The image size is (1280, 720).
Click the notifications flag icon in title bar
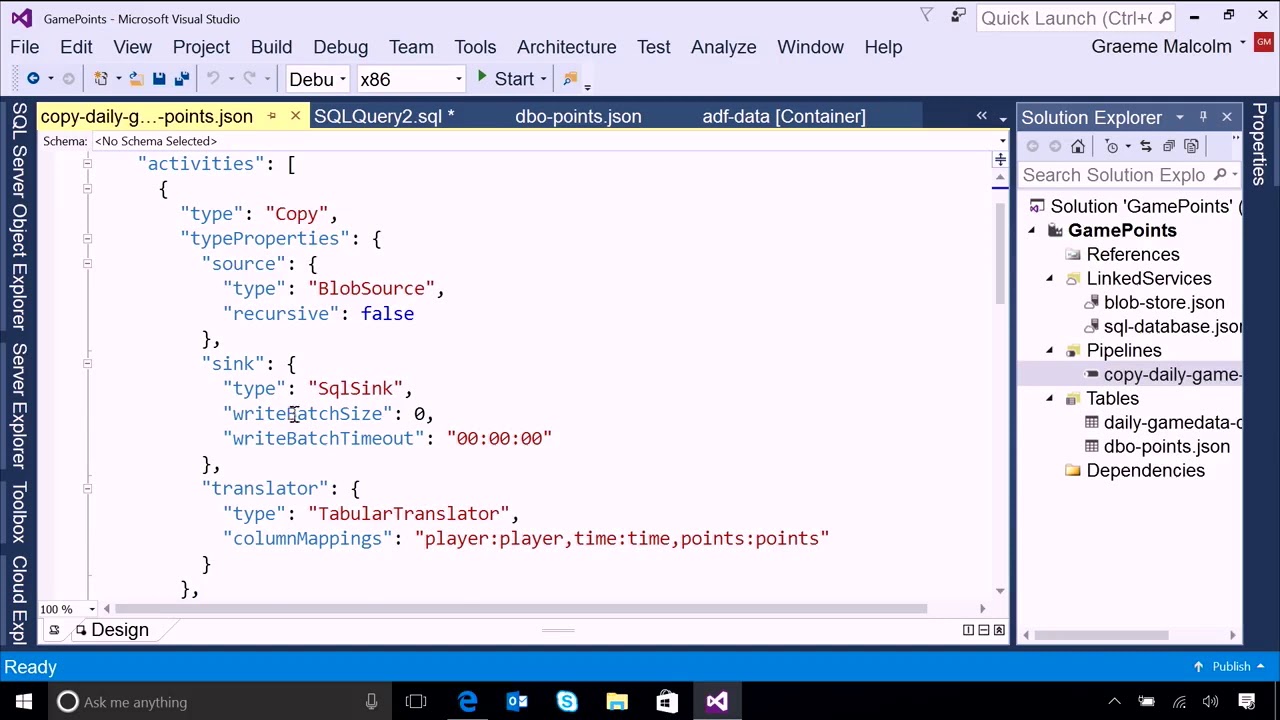click(927, 15)
